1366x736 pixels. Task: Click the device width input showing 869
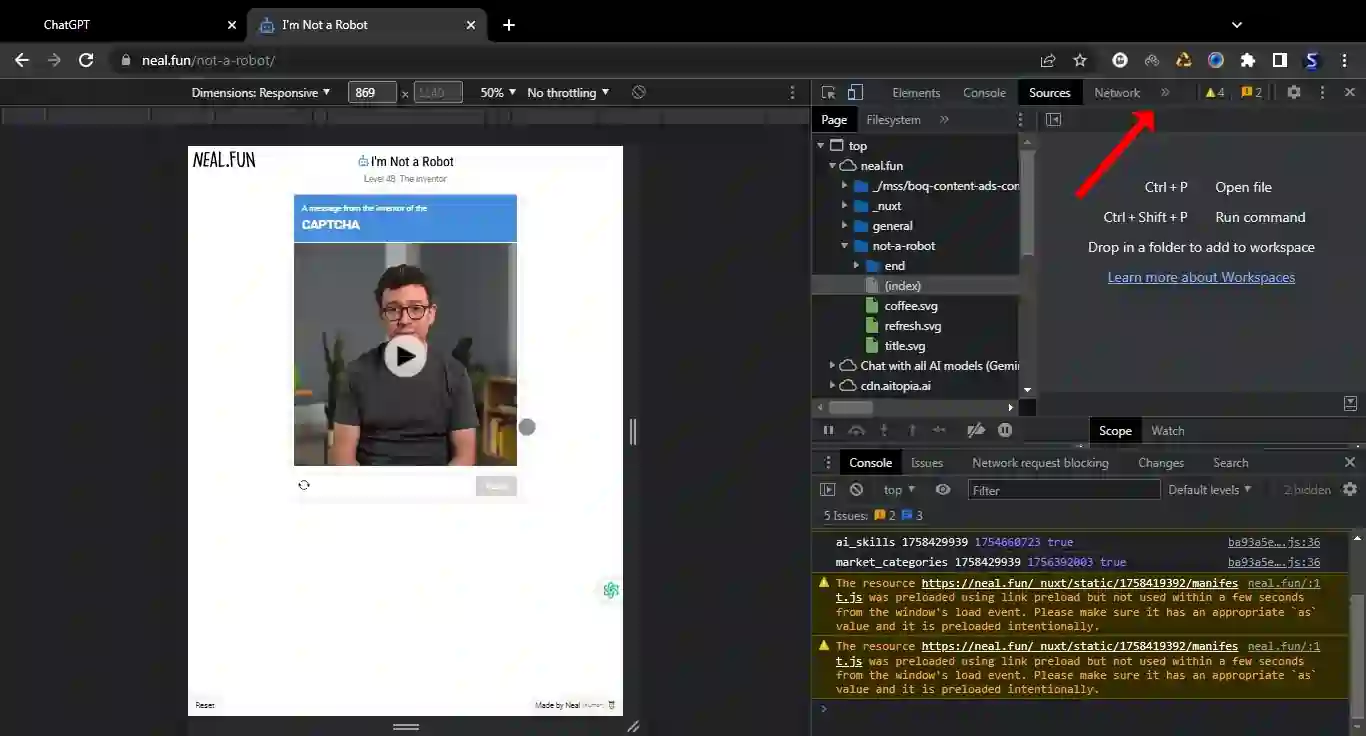pyautogui.click(x=373, y=92)
